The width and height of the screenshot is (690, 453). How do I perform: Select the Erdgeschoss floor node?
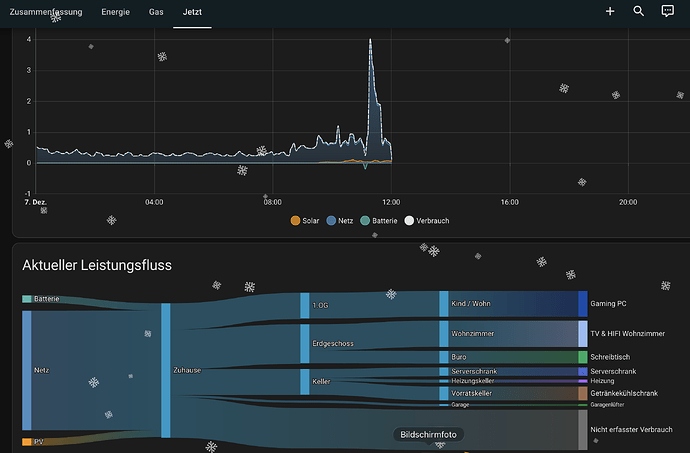click(x=305, y=343)
